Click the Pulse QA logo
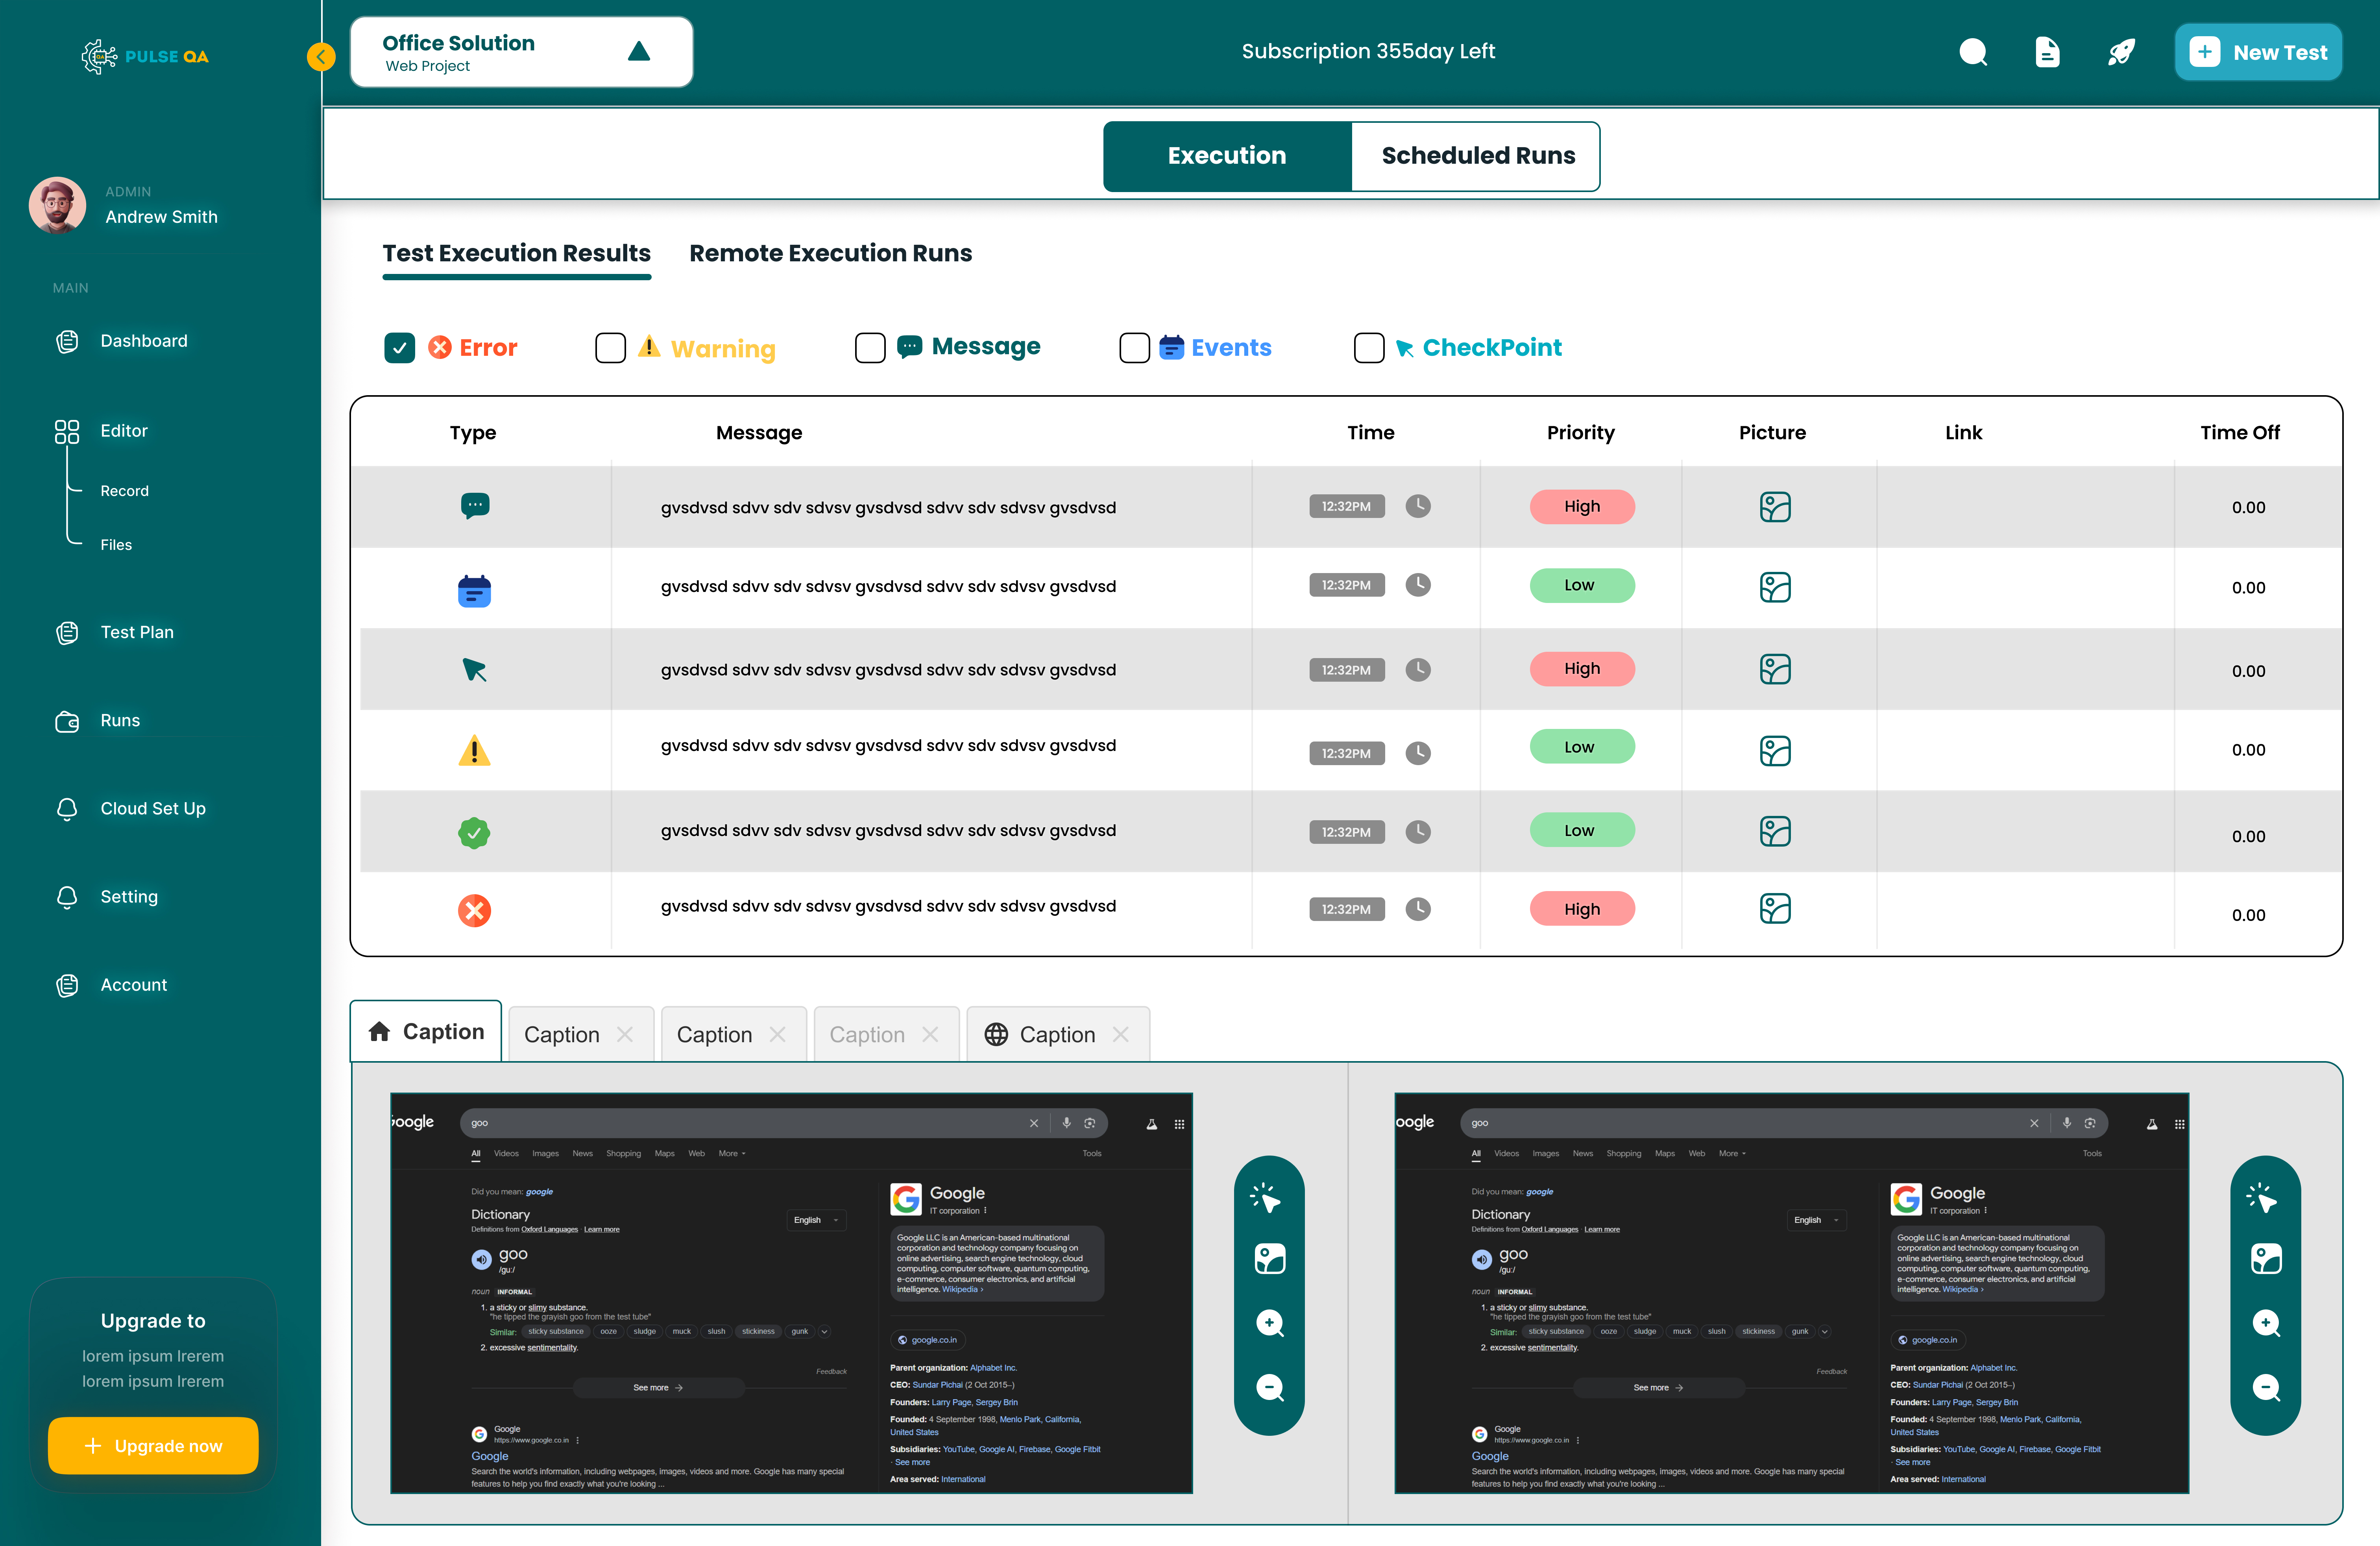Viewport: 2380px width, 1546px height. [145, 57]
